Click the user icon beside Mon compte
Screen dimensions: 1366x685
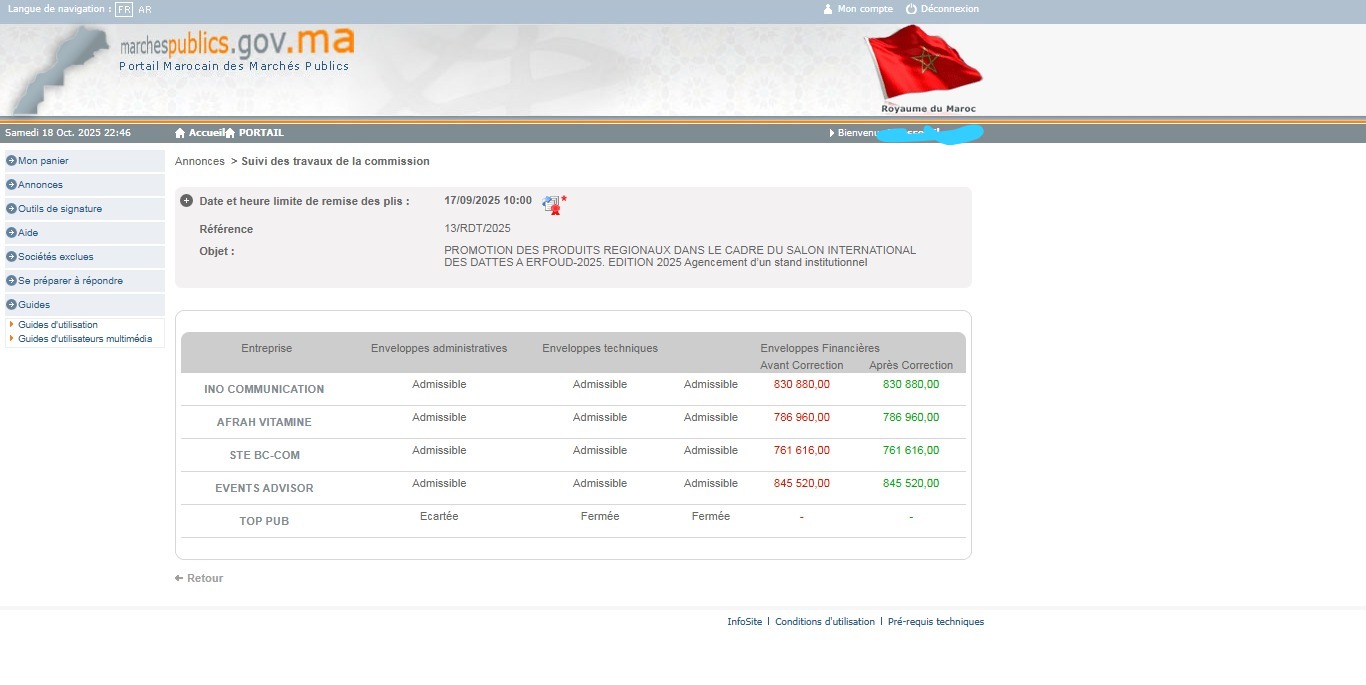[828, 9]
